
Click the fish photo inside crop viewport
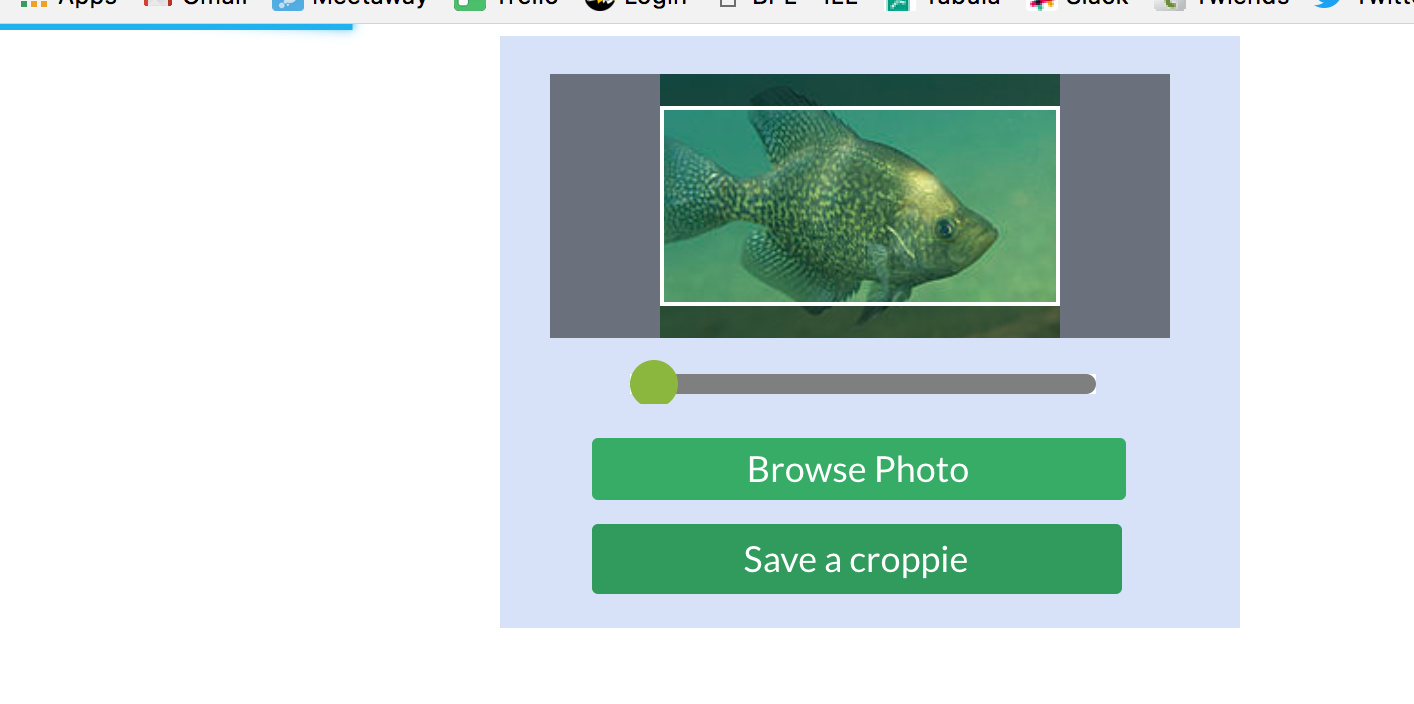(860, 206)
